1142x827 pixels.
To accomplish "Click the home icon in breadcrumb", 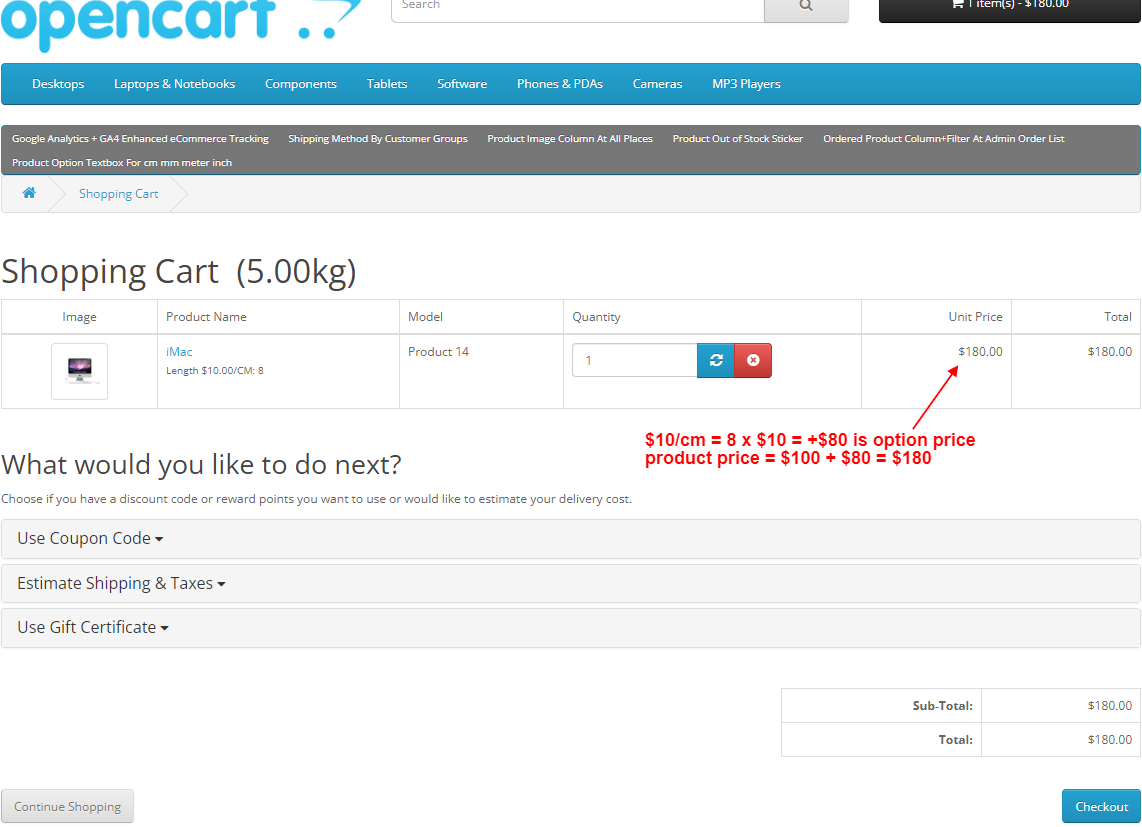I will 29,193.
